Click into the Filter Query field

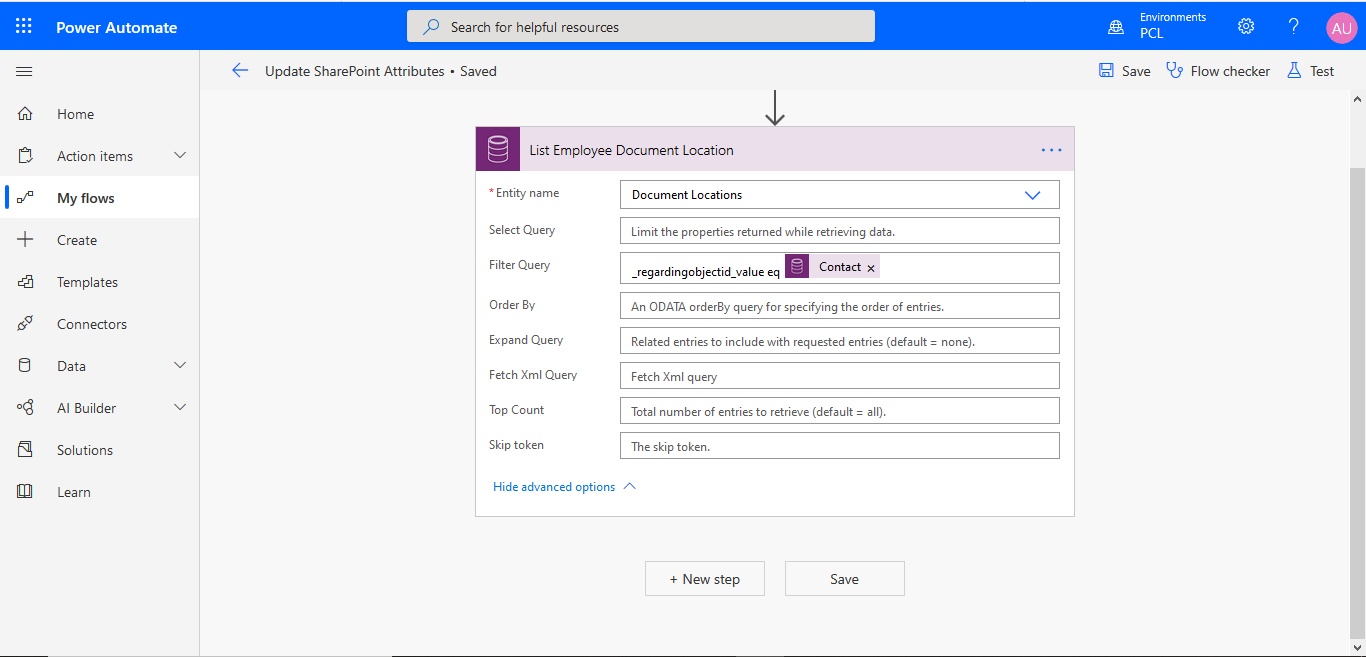839,268
